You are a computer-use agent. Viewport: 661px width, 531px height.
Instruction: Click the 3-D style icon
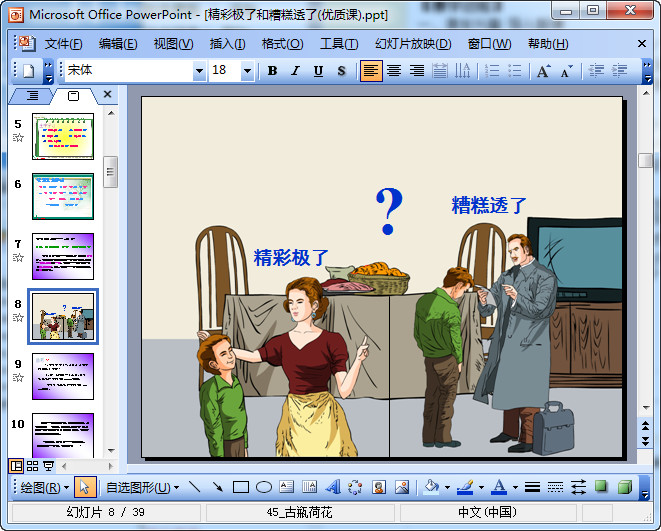(624, 488)
